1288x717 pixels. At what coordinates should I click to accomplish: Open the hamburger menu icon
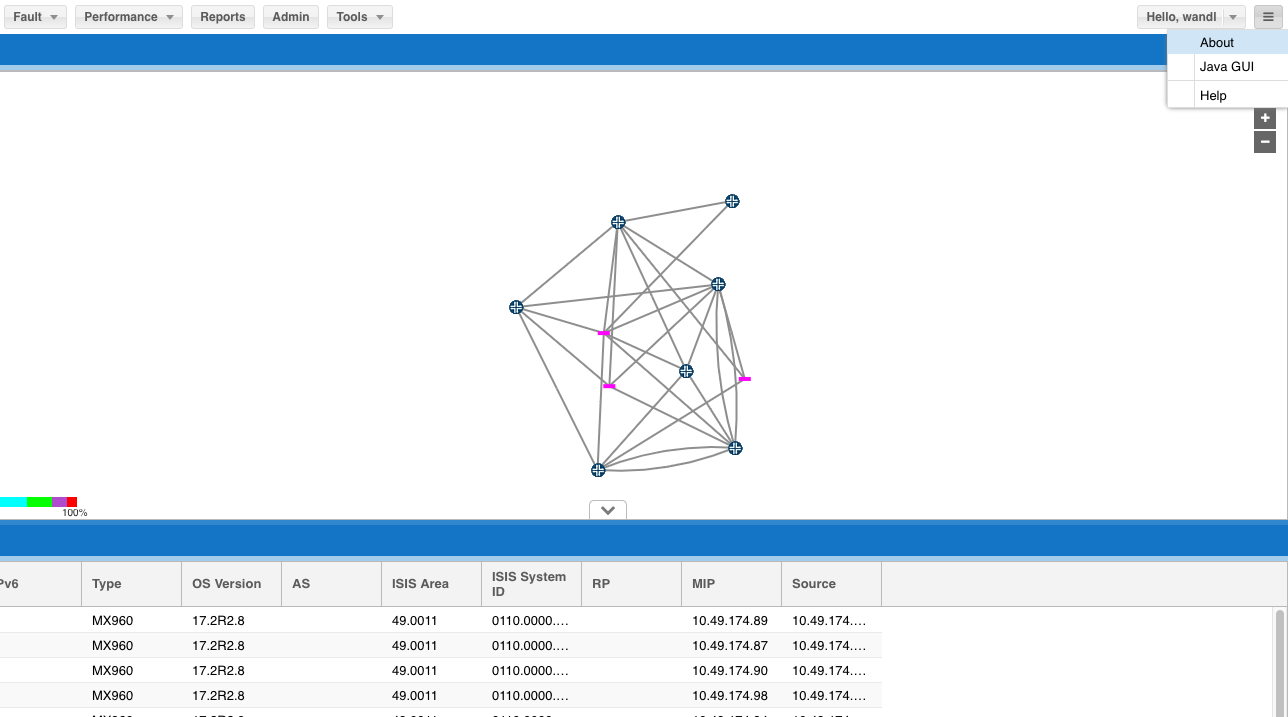[1268, 17]
